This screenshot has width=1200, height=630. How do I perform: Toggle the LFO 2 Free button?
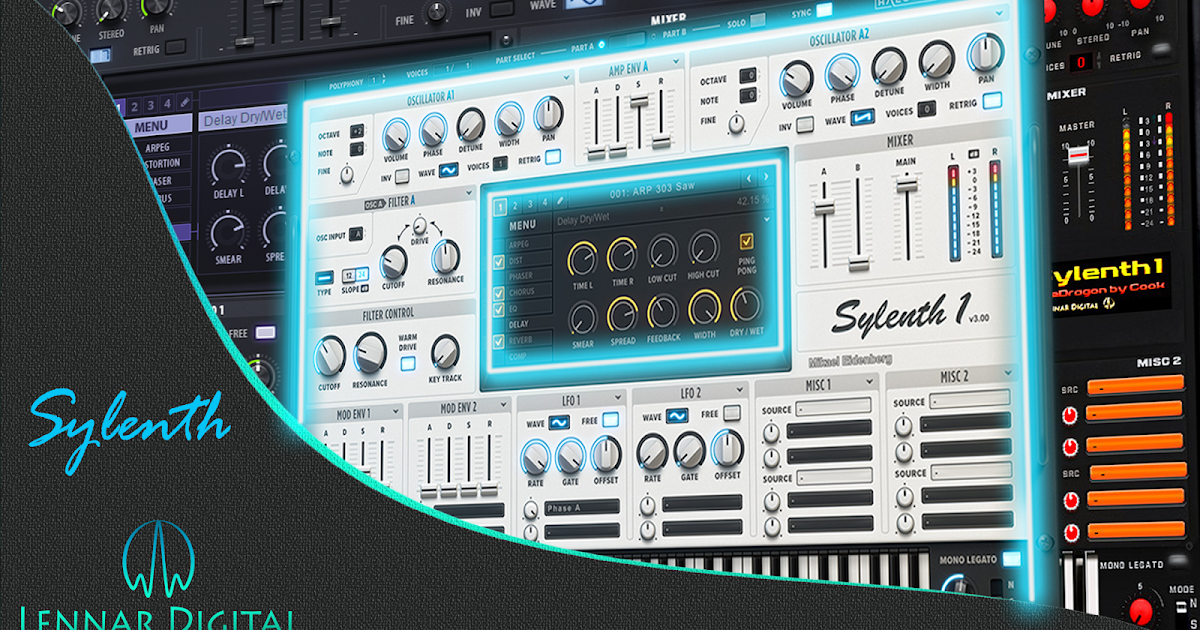point(732,412)
